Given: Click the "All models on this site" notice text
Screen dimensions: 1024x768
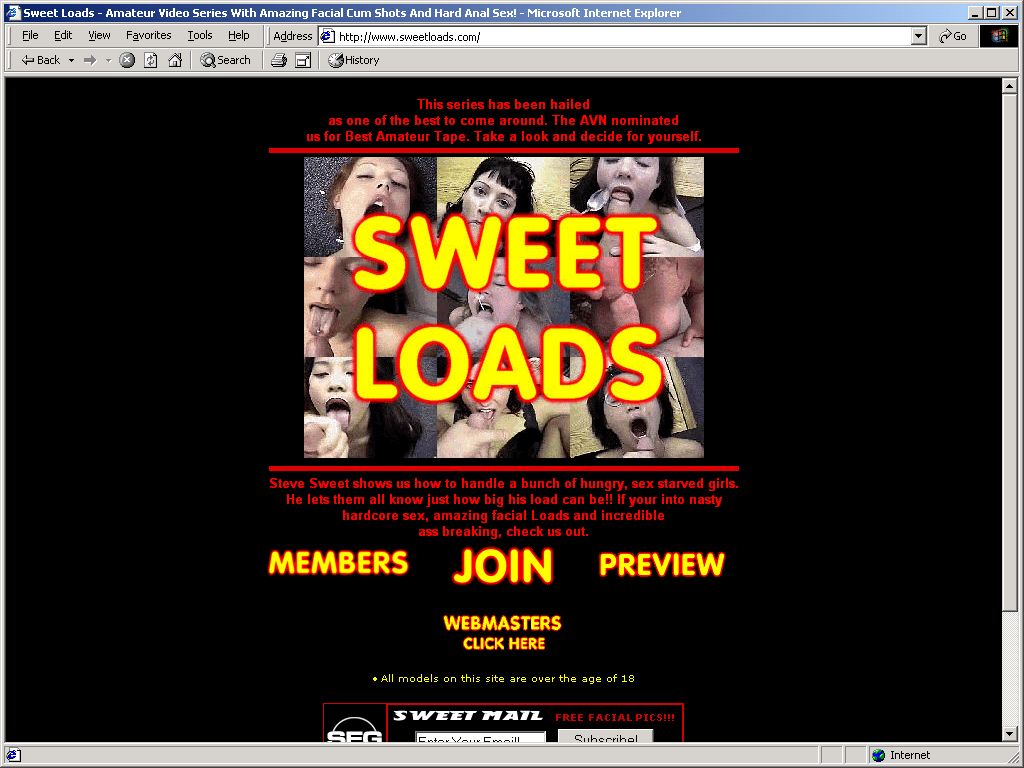Looking at the screenshot, I should [x=504, y=679].
